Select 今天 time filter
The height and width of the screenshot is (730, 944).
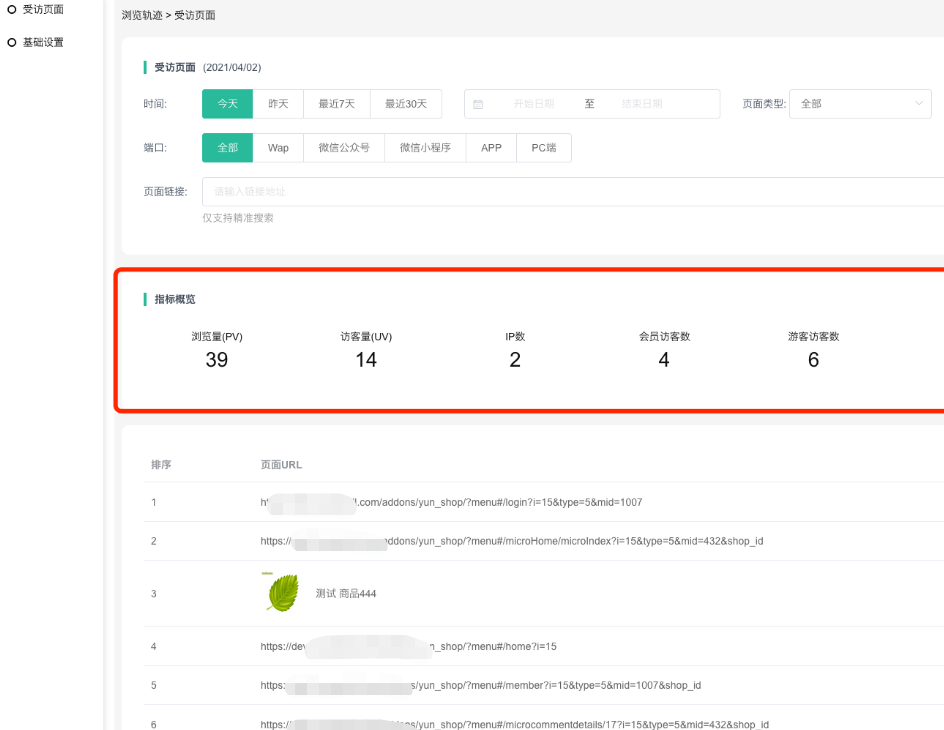[227, 104]
